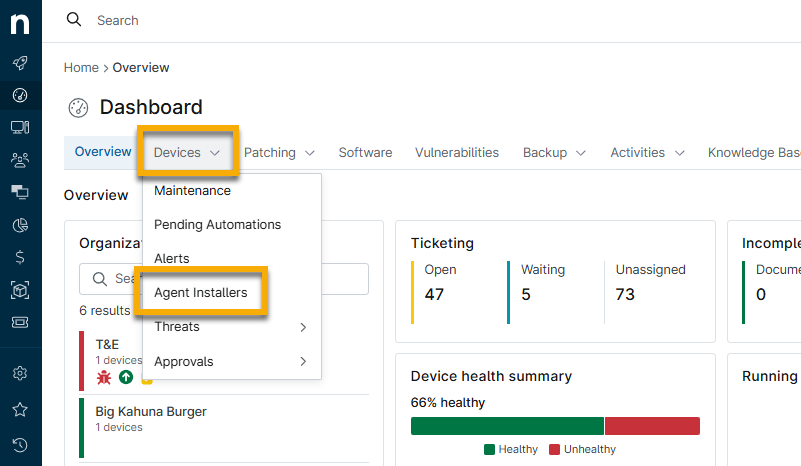Screen dimensions: 801x466
Task: Open the Organizations people icon in sidebar
Action: click(20, 159)
